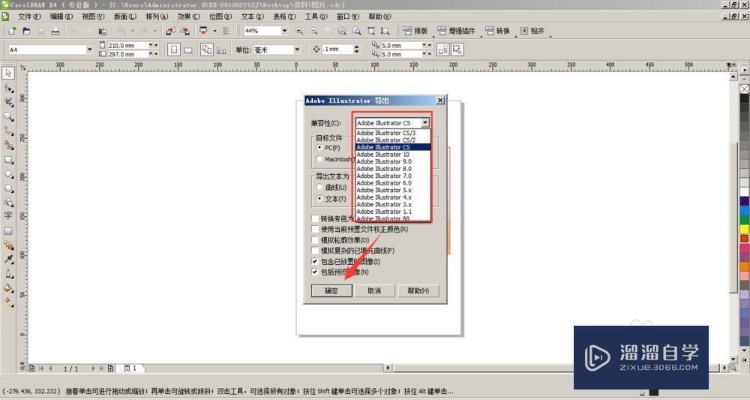The image size is (750, 400).
Task: Click the Zoom In magnifier icon
Action: [x=299, y=31]
